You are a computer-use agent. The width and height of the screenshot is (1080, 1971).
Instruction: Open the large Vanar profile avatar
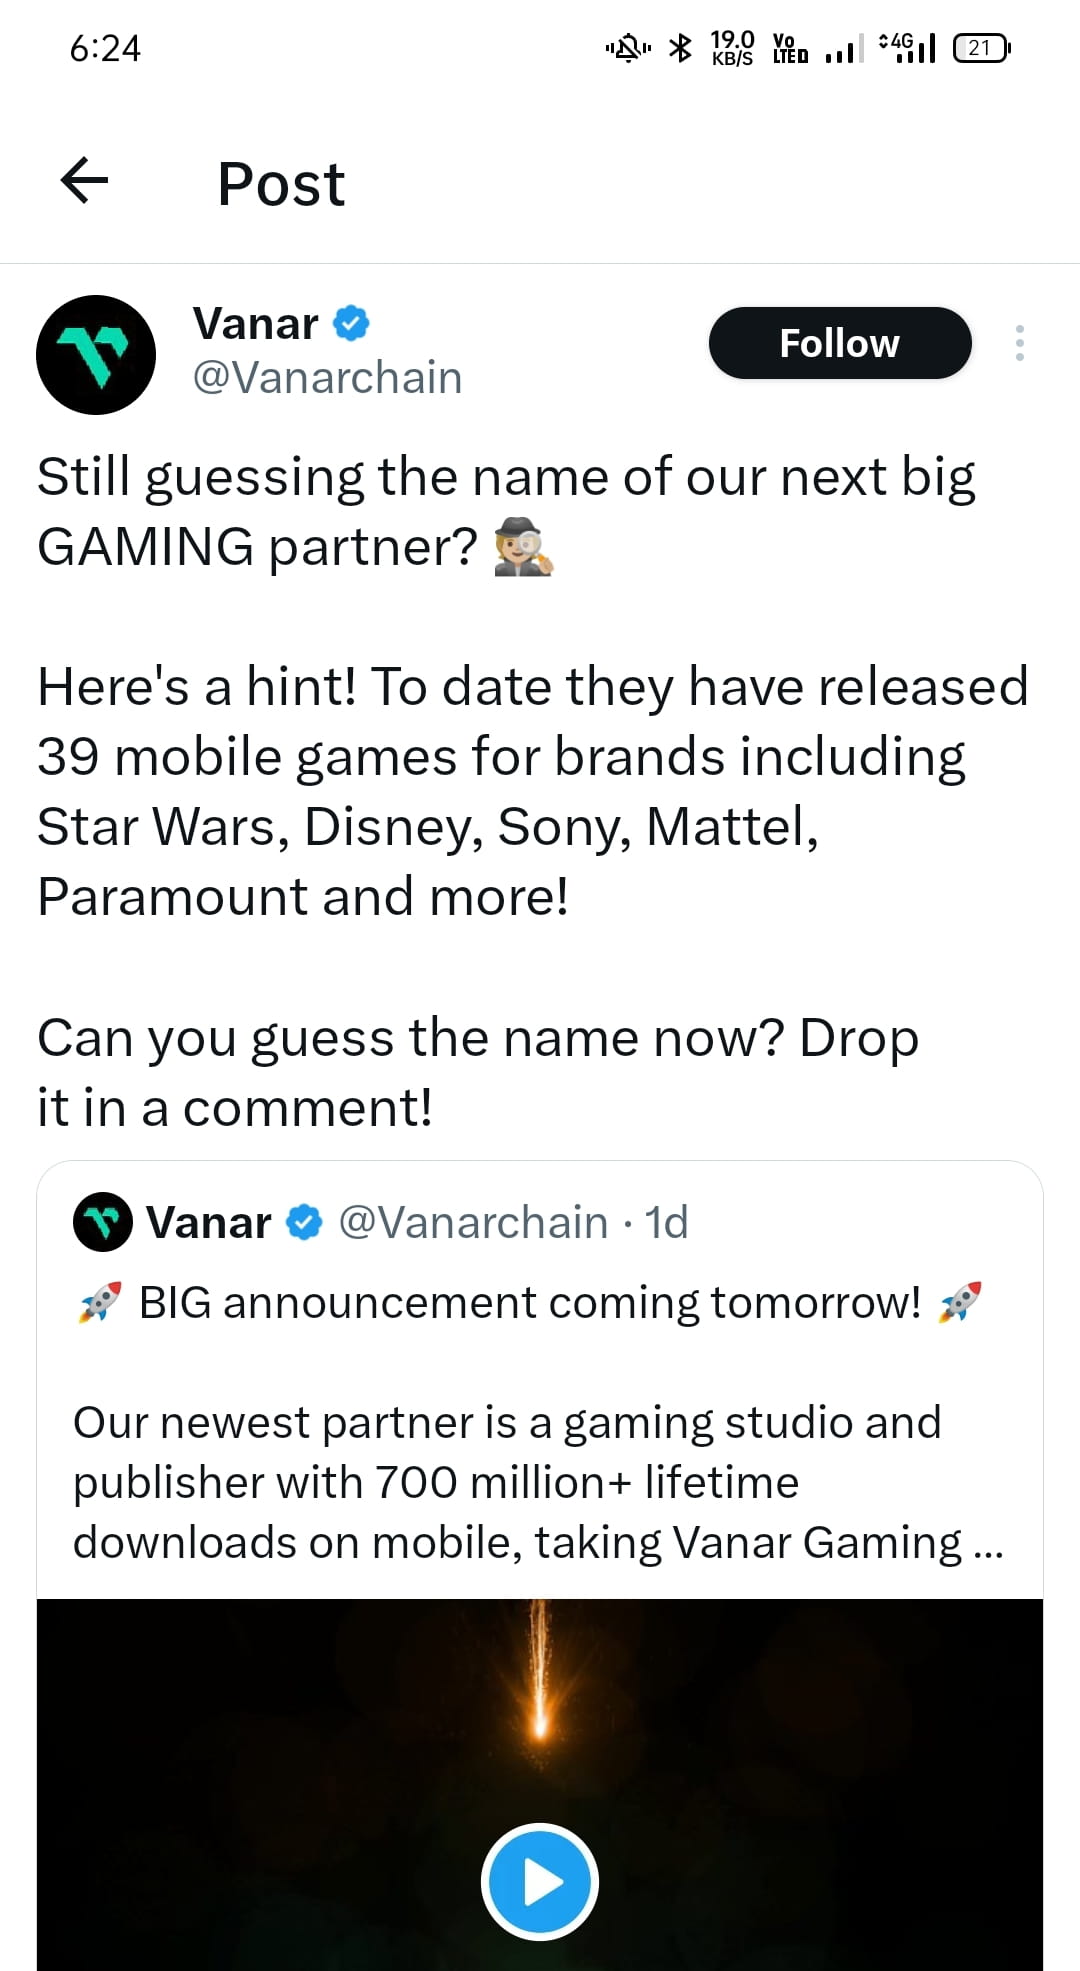pos(96,355)
